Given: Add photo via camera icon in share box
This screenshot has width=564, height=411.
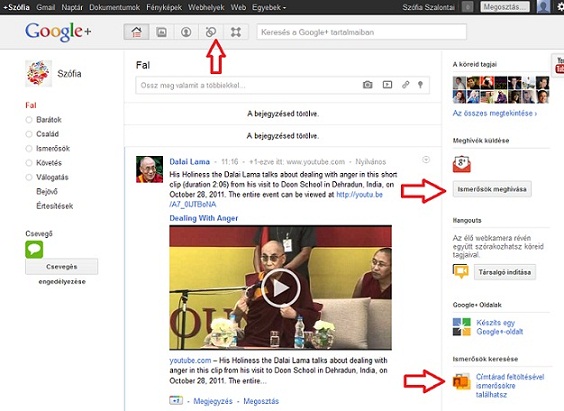Looking at the screenshot, I should (x=367, y=85).
